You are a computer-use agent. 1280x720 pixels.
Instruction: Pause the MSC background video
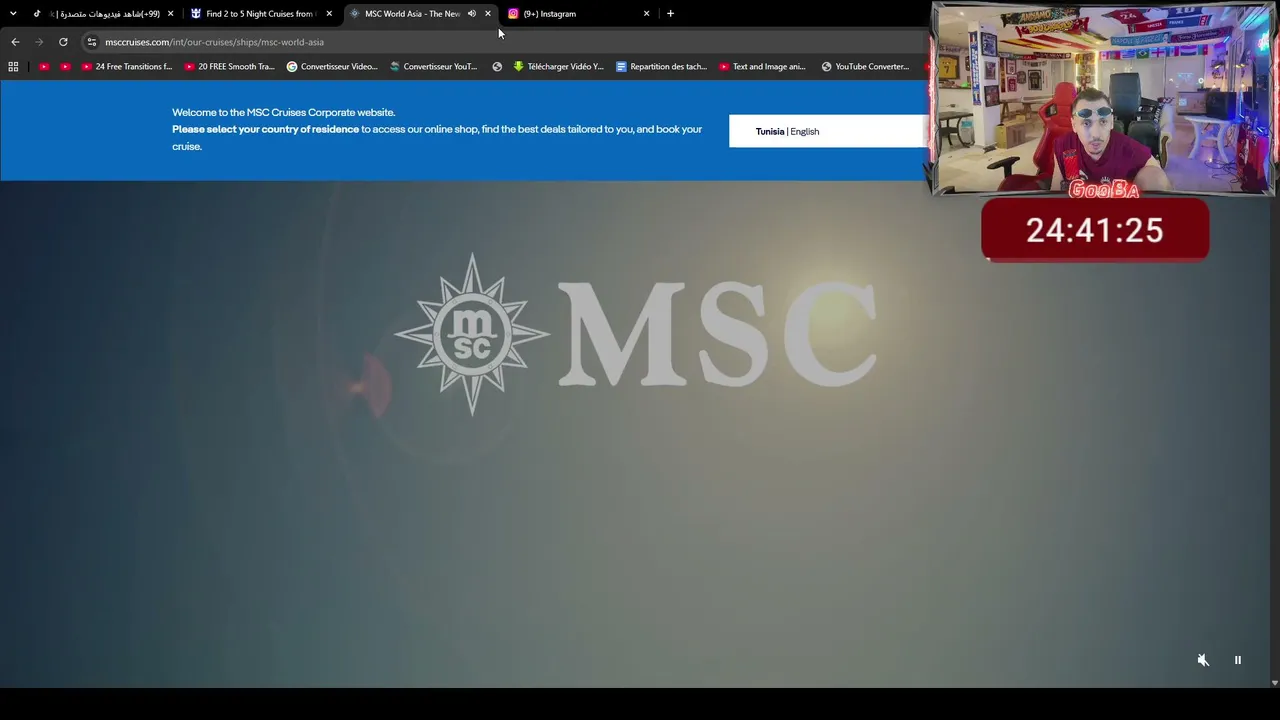1237,660
